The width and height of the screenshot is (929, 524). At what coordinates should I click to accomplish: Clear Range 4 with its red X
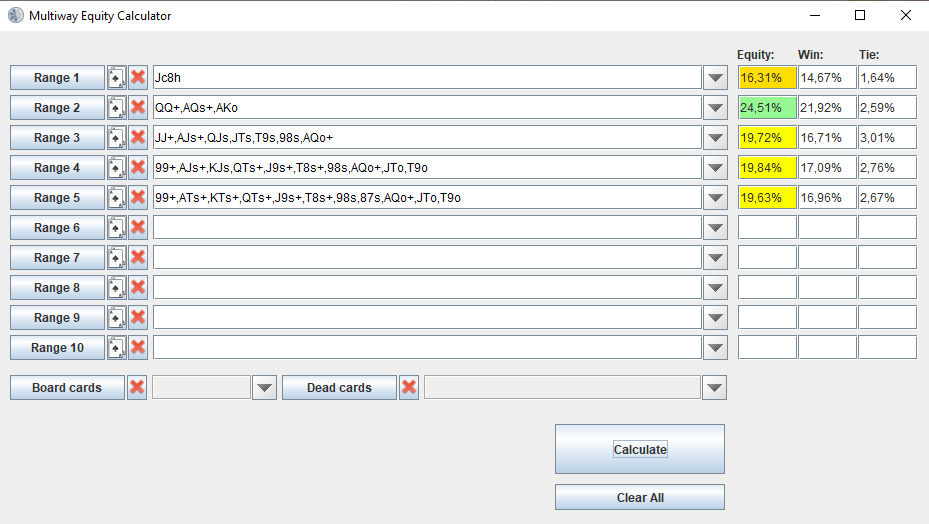[x=138, y=168]
